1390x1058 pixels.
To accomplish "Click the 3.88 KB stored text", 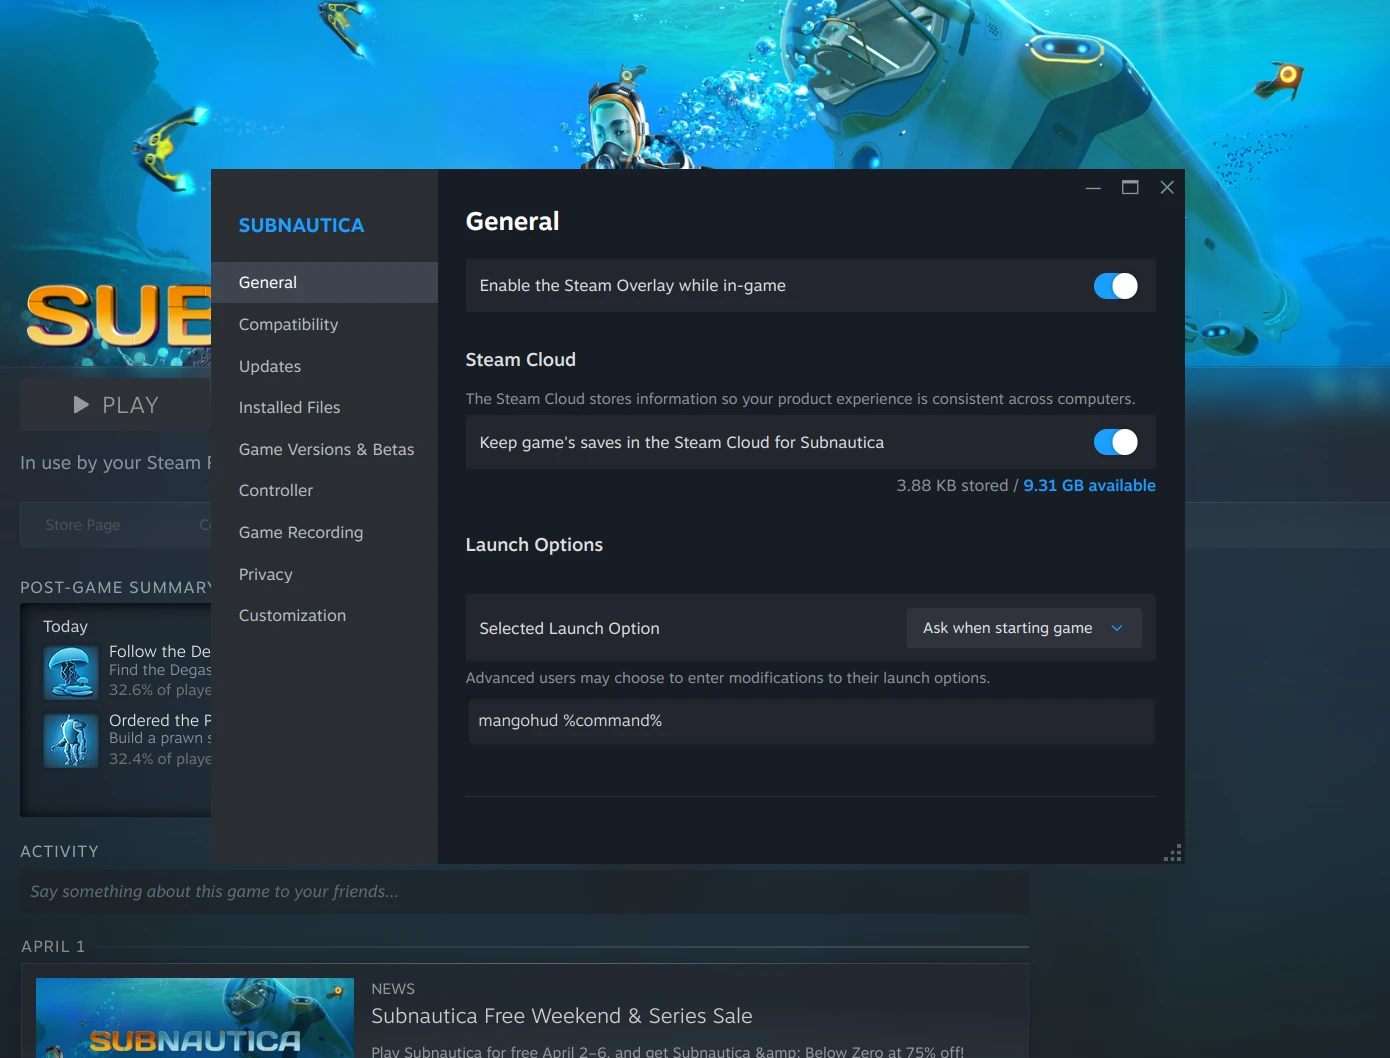I will pyautogui.click(x=952, y=485).
